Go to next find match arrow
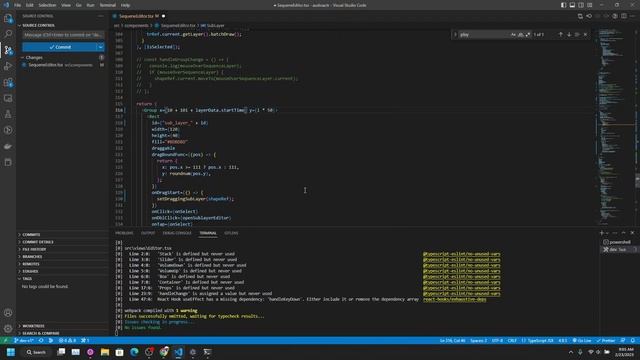 click(569, 35)
